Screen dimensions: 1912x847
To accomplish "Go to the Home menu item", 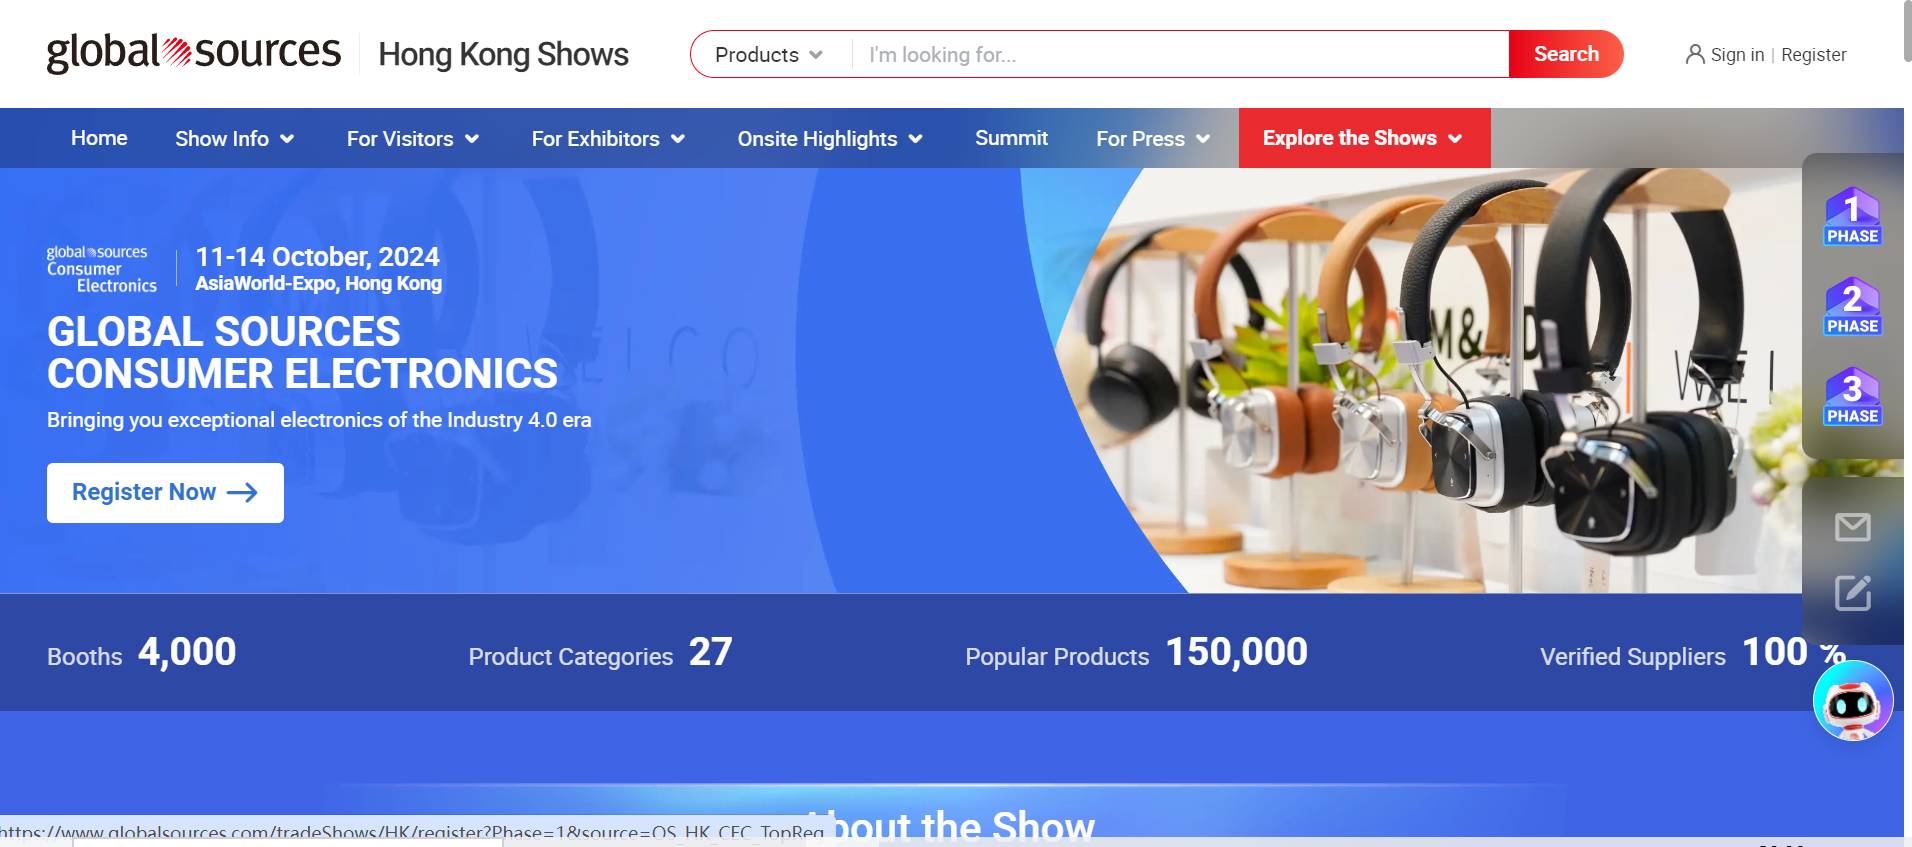I will coord(99,139).
